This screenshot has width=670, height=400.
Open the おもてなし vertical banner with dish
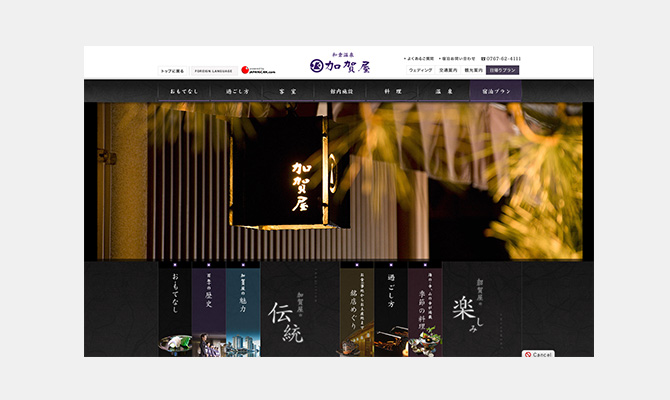pyautogui.click(x=175, y=312)
